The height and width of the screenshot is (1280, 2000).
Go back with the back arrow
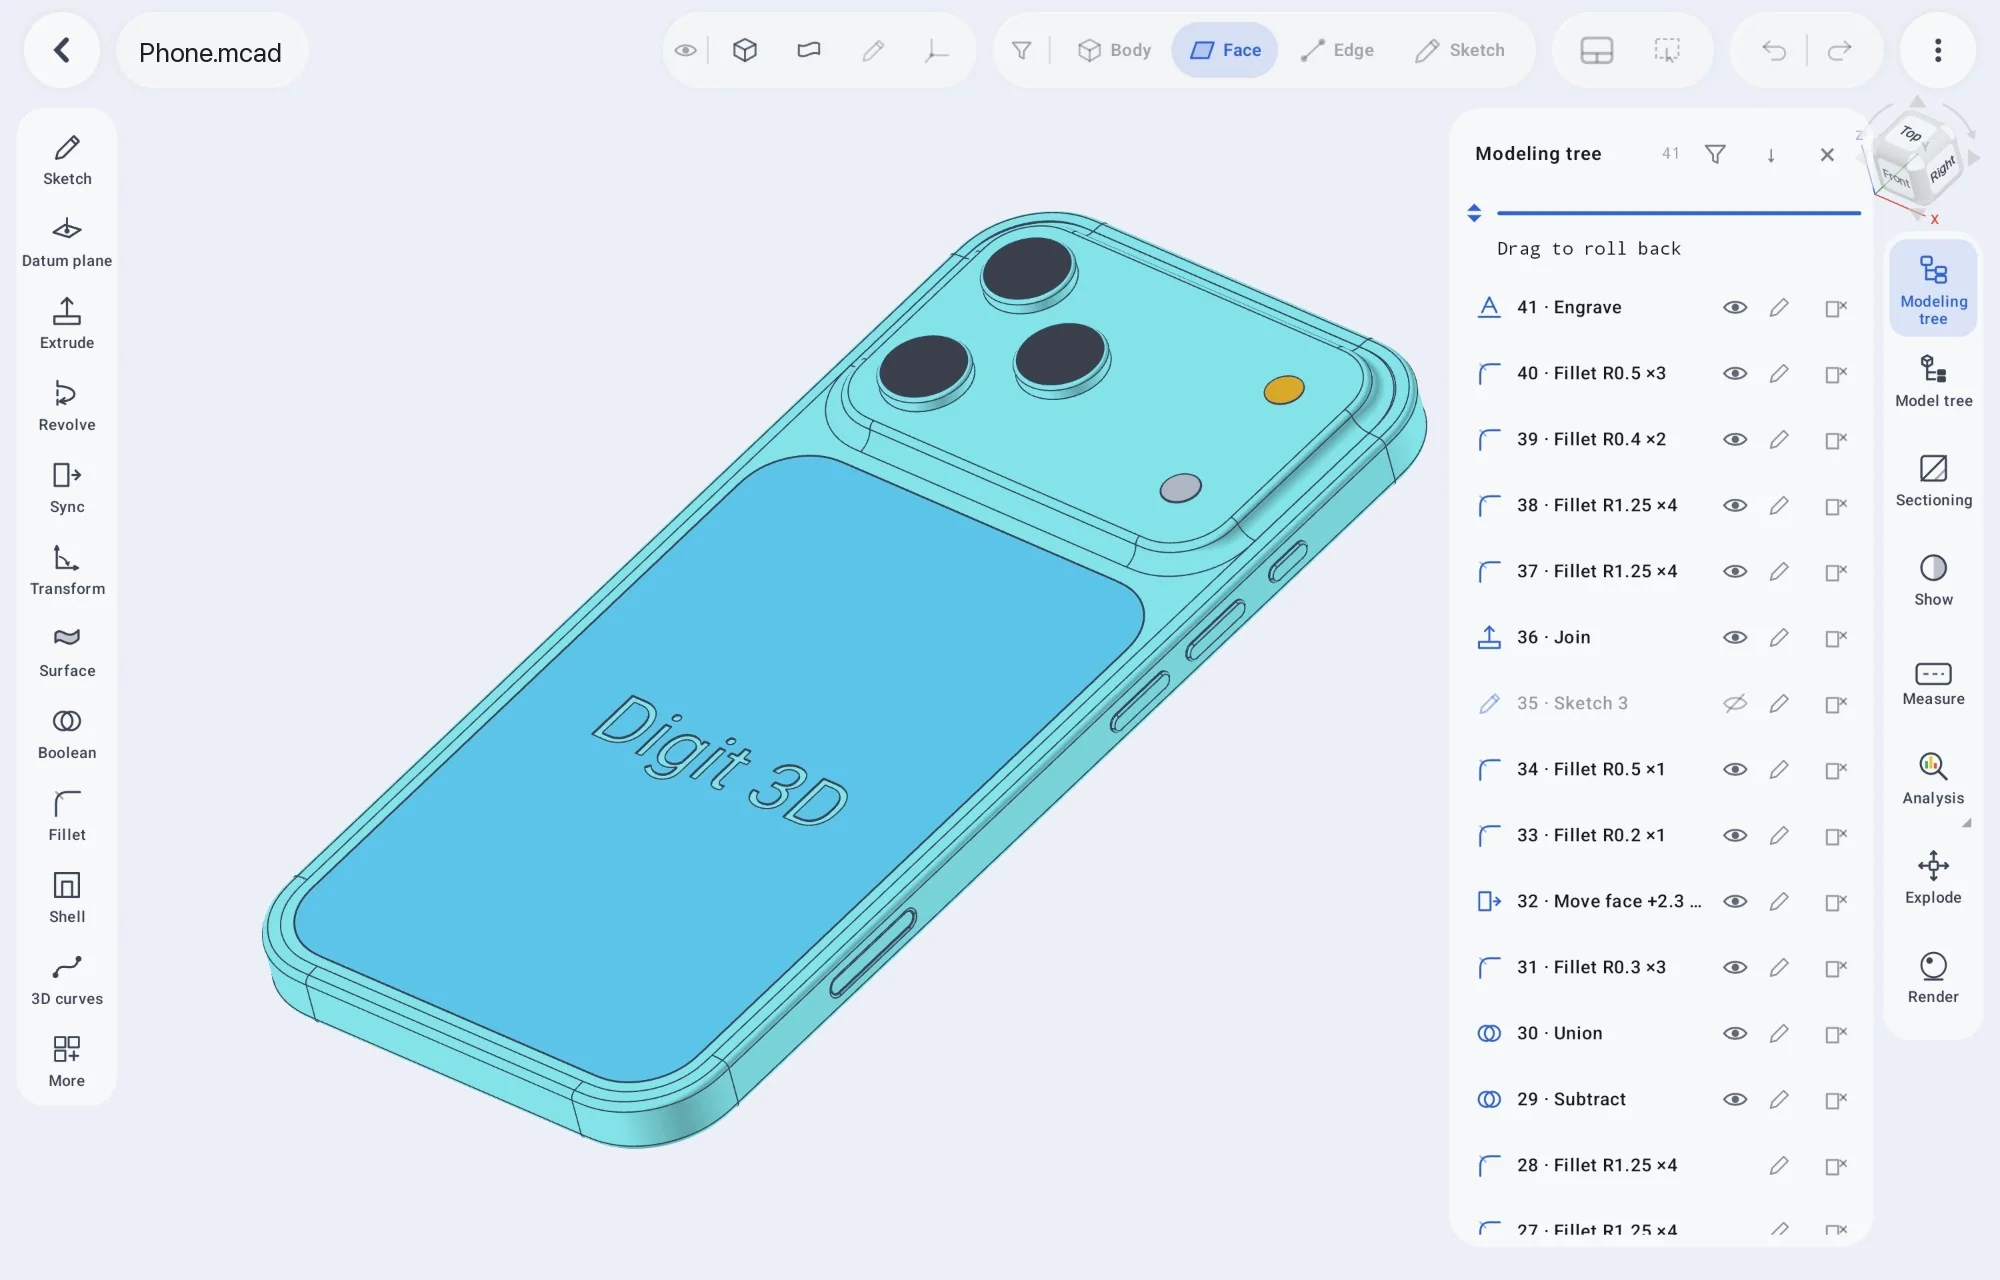pos(62,50)
